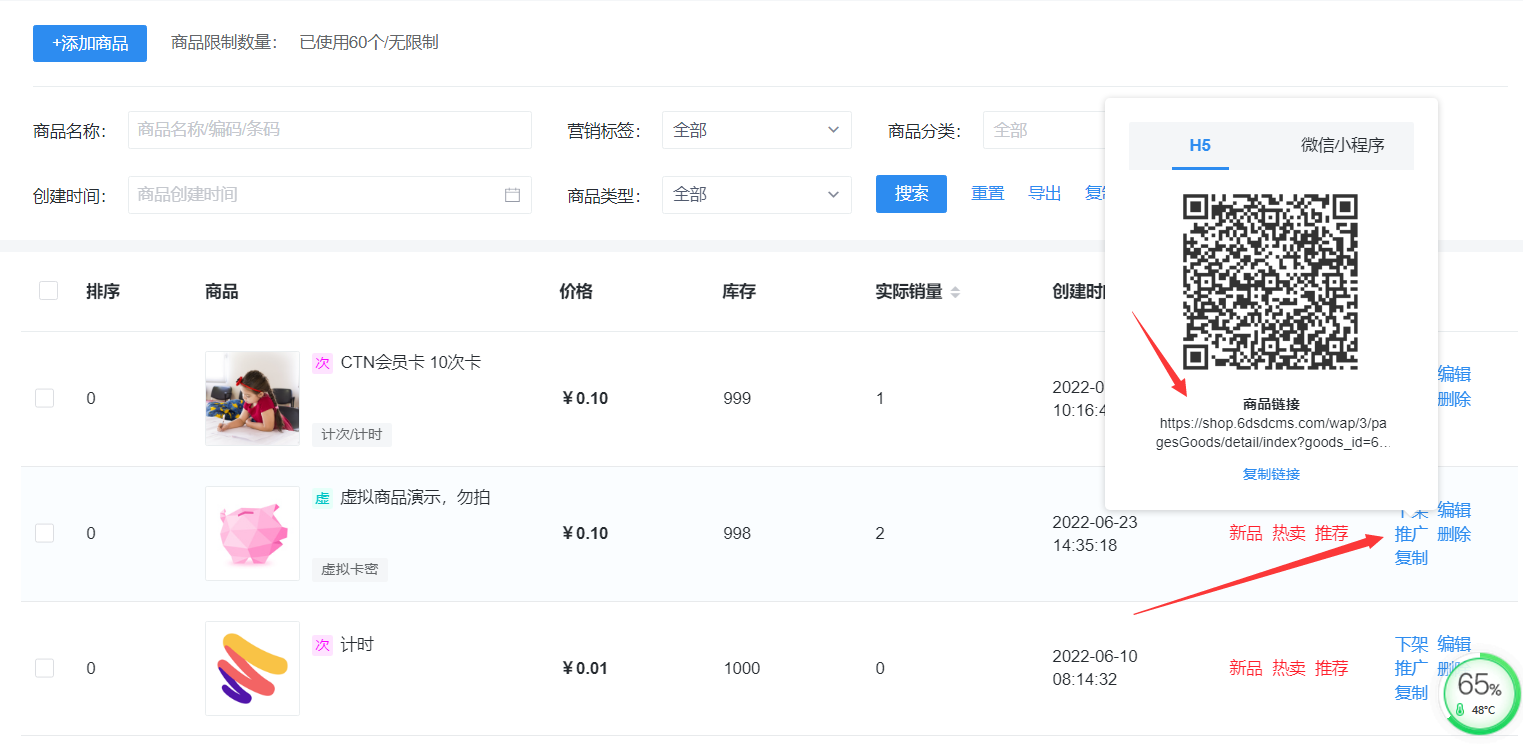The height and width of the screenshot is (744, 1523).
Task: Click 删除 for 虚拟商品演示 row
Action: (1454, 534)
